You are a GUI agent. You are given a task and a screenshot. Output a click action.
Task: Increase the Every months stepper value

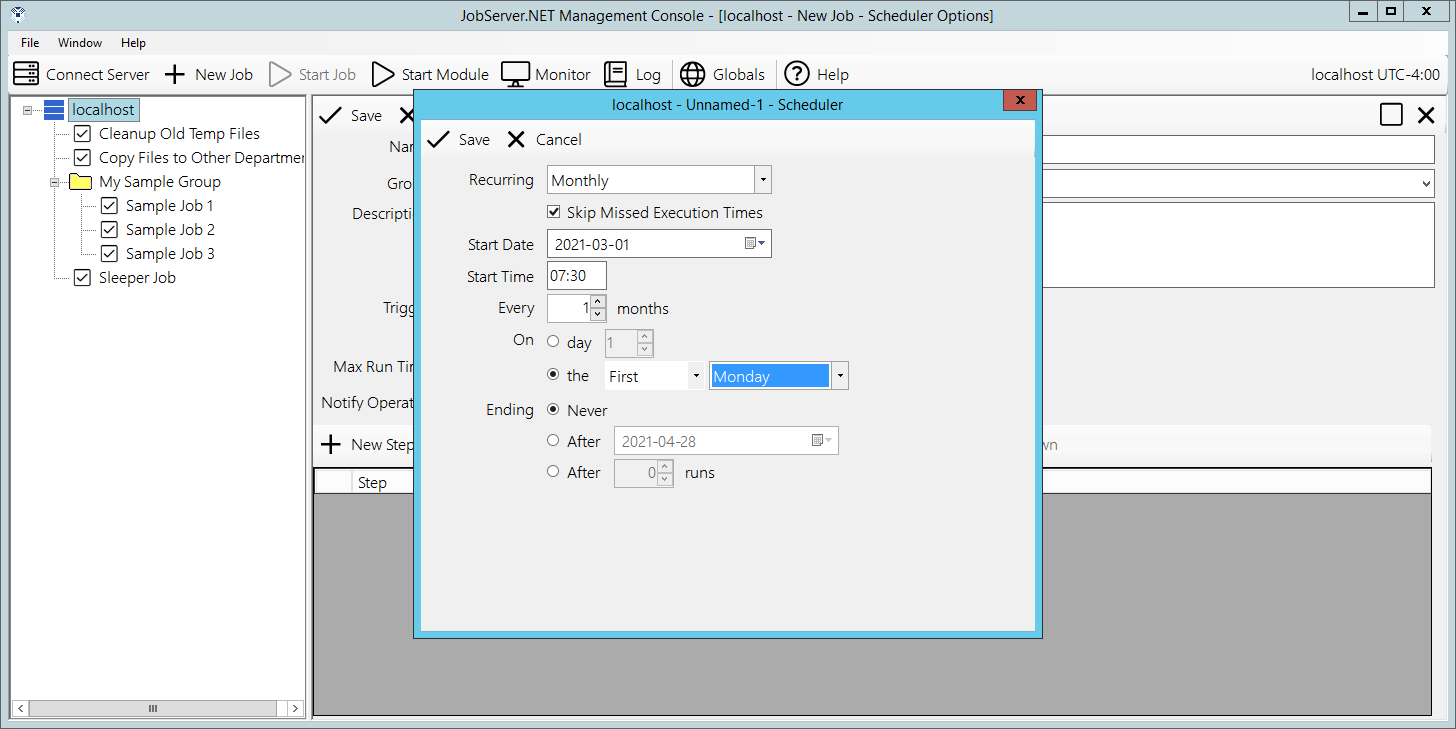tap(598, 302)
